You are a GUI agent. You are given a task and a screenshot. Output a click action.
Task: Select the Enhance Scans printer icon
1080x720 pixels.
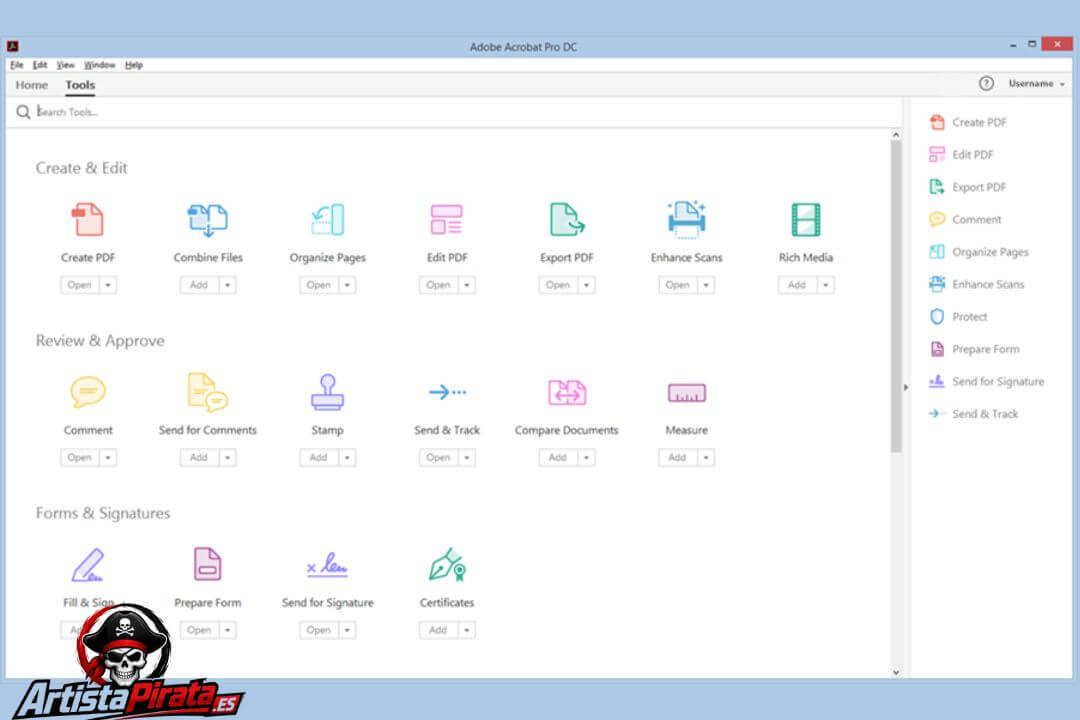tap(686, 219)
